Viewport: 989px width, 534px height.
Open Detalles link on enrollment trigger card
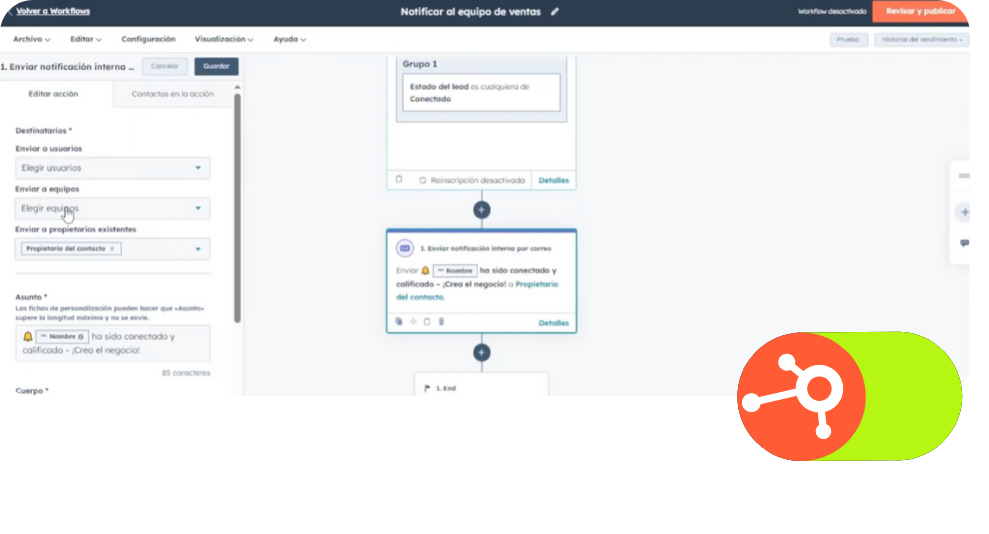(x=554, y=180)
